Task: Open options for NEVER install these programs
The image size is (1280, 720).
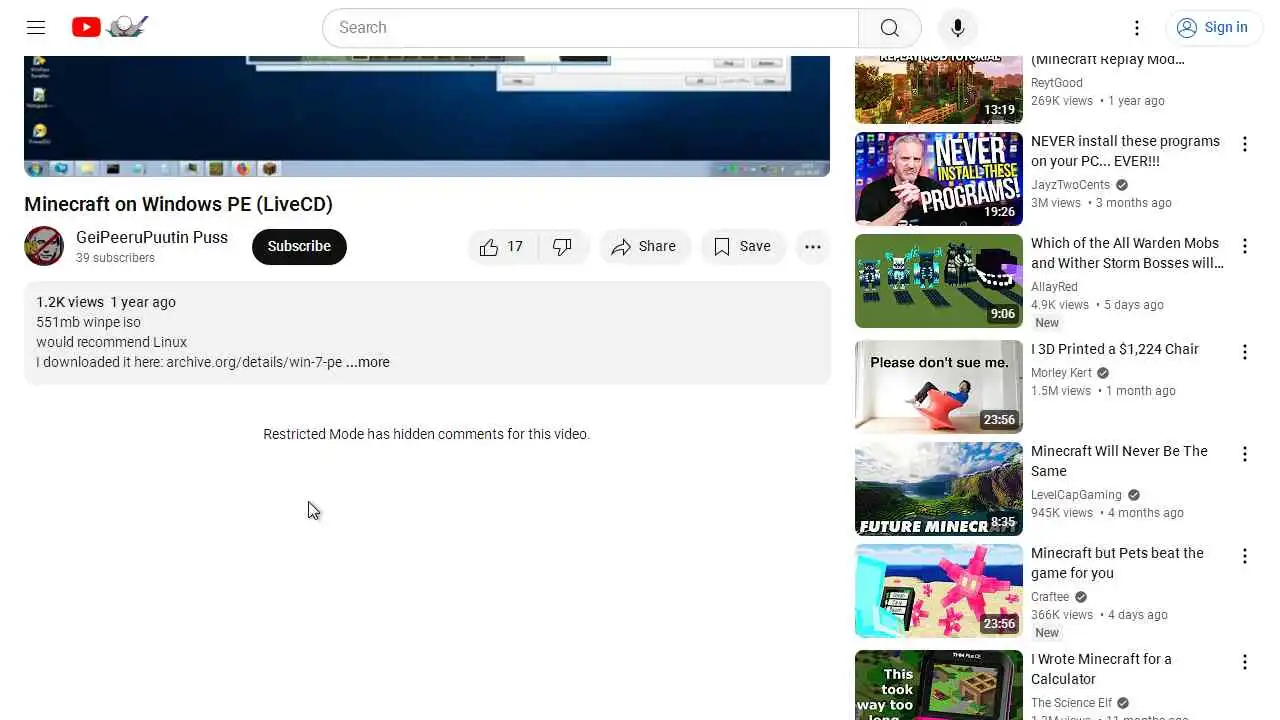Action: tap(1245, 145)
